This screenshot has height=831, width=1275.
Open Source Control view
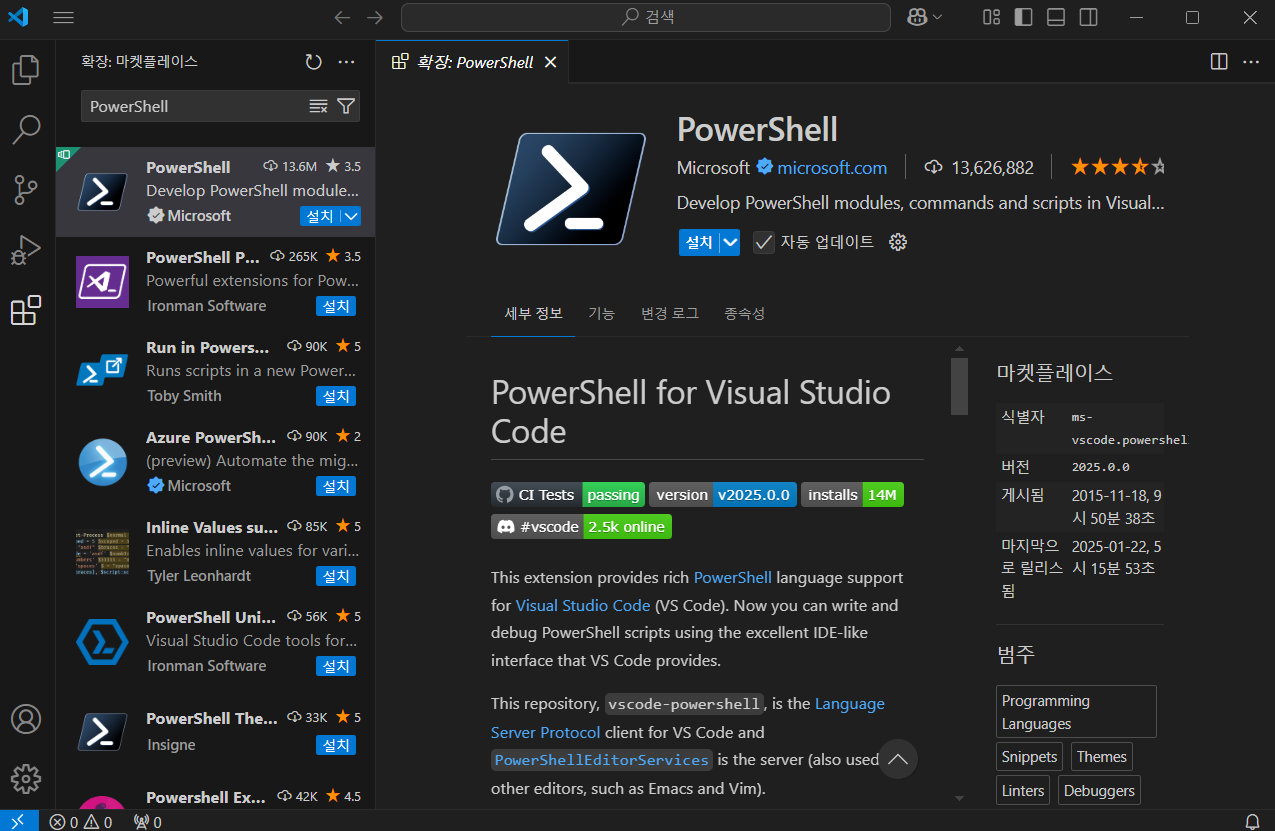tap(26, 189)
